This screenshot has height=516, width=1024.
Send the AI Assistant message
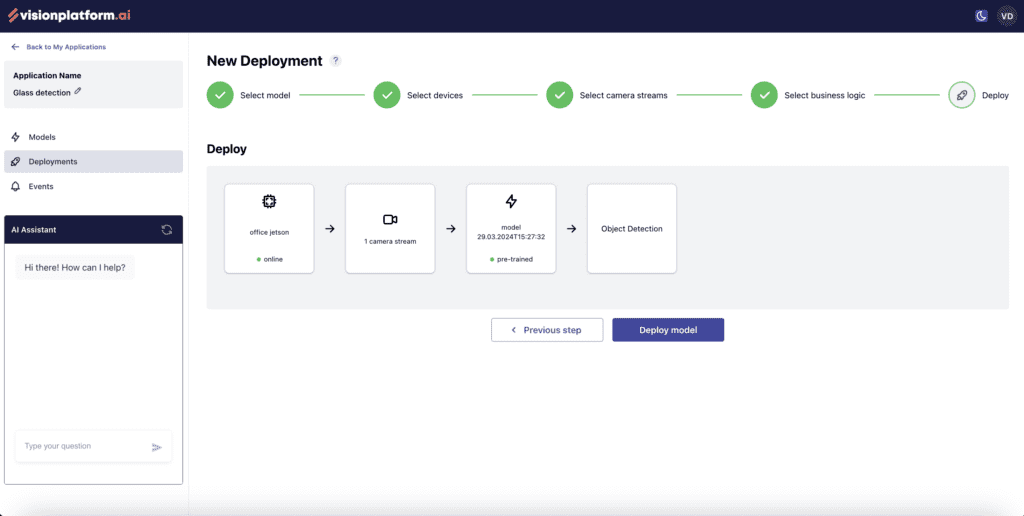pyautogui.click(x=157, y=447)
